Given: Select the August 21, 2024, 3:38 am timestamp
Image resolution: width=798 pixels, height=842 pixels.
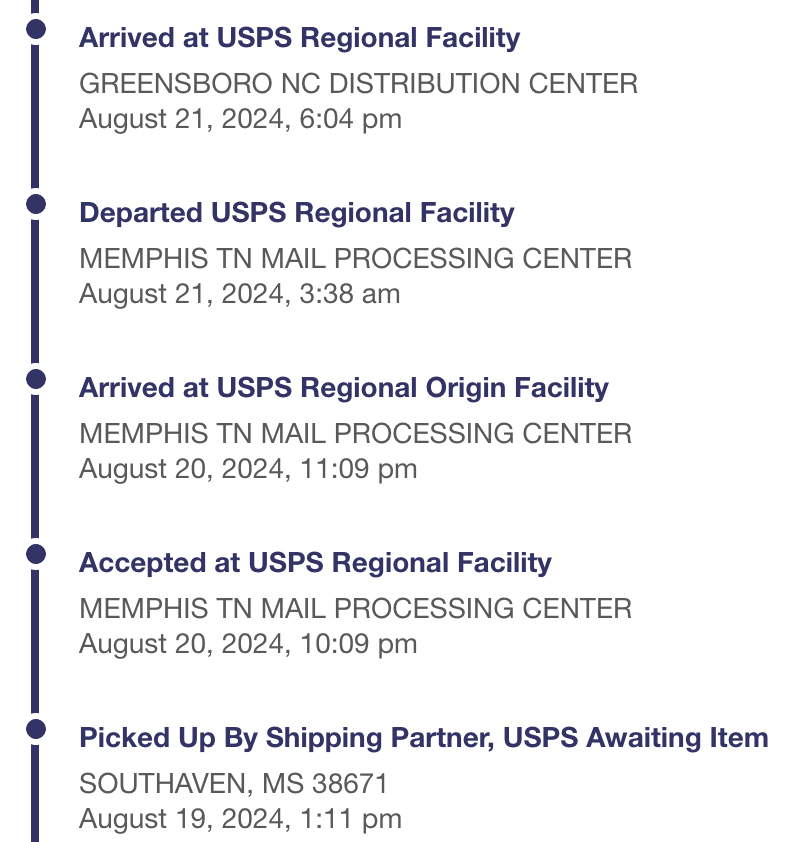Looking at the screenshot, I should [239, 294].
